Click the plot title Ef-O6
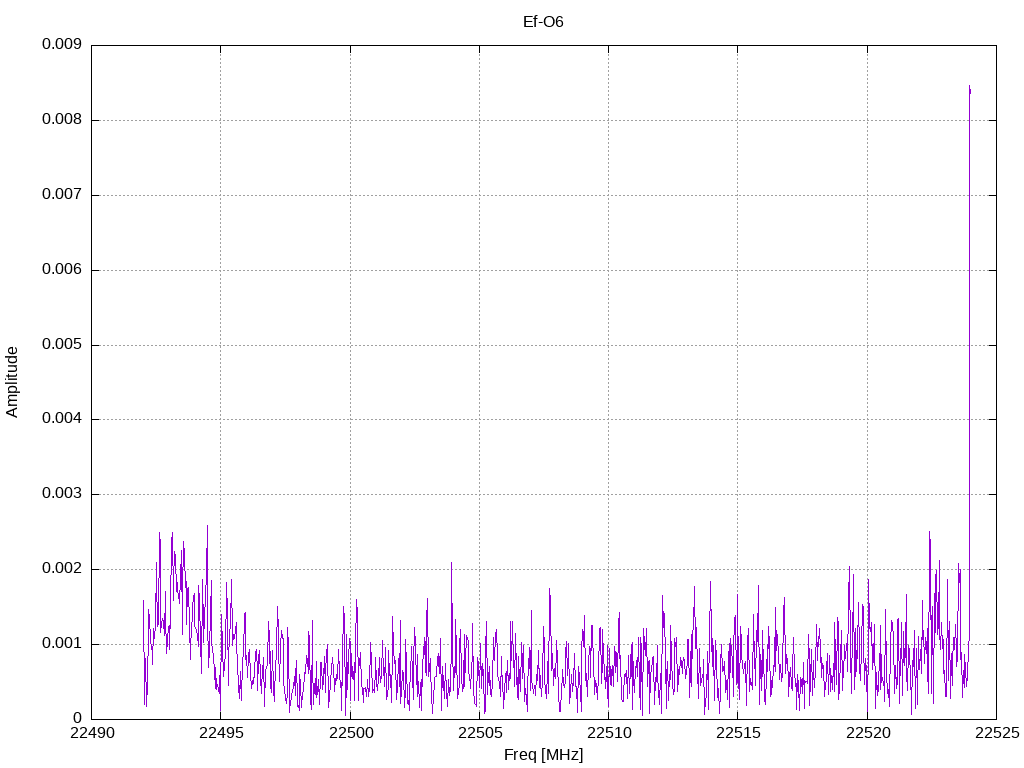The height and width of the screenshot is (768, 1024). (543, 22)
